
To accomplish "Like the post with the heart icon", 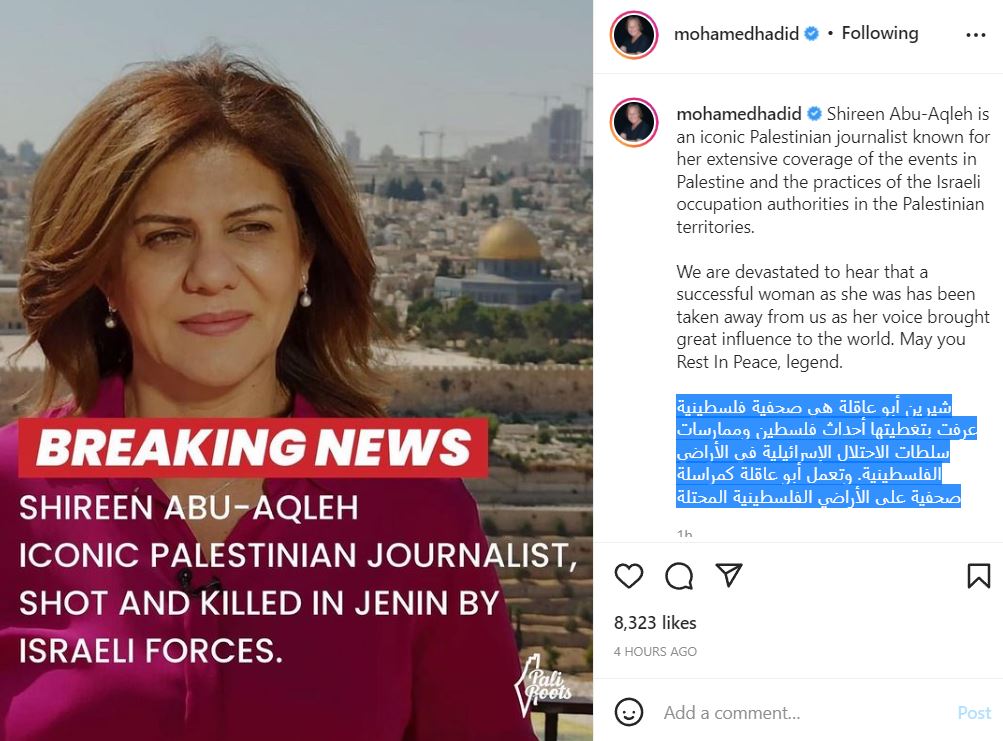I will click(x=628, y=576).
